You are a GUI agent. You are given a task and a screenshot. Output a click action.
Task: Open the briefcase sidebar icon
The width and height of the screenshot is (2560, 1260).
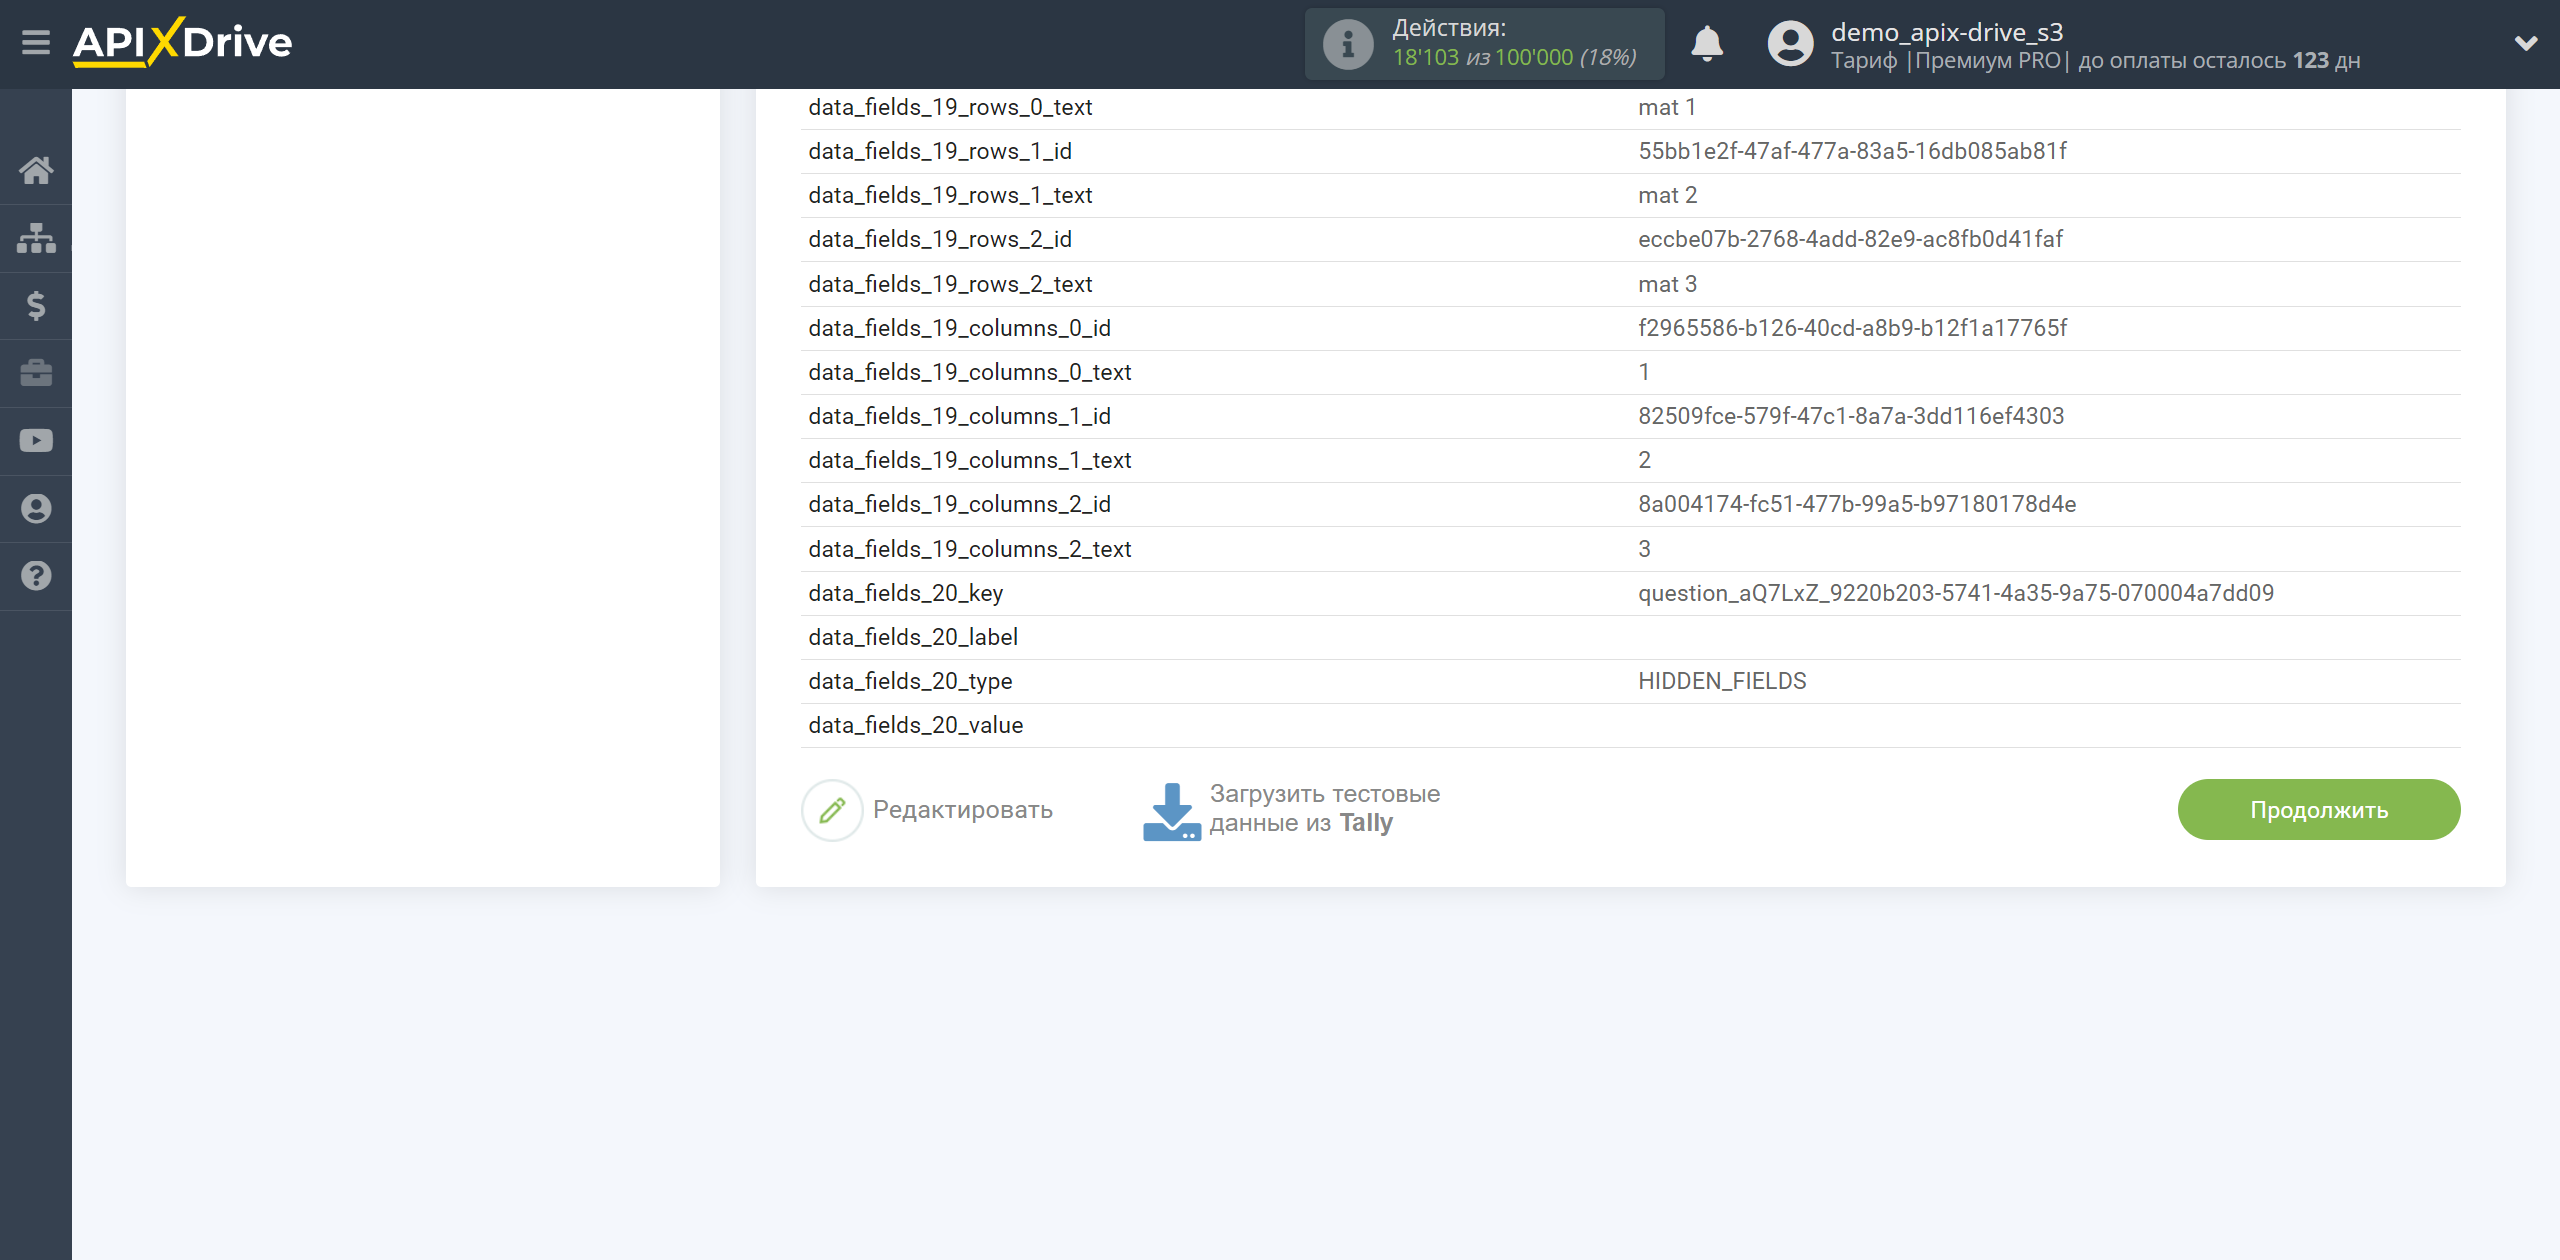pyautogui.click(x=36, y=373)
